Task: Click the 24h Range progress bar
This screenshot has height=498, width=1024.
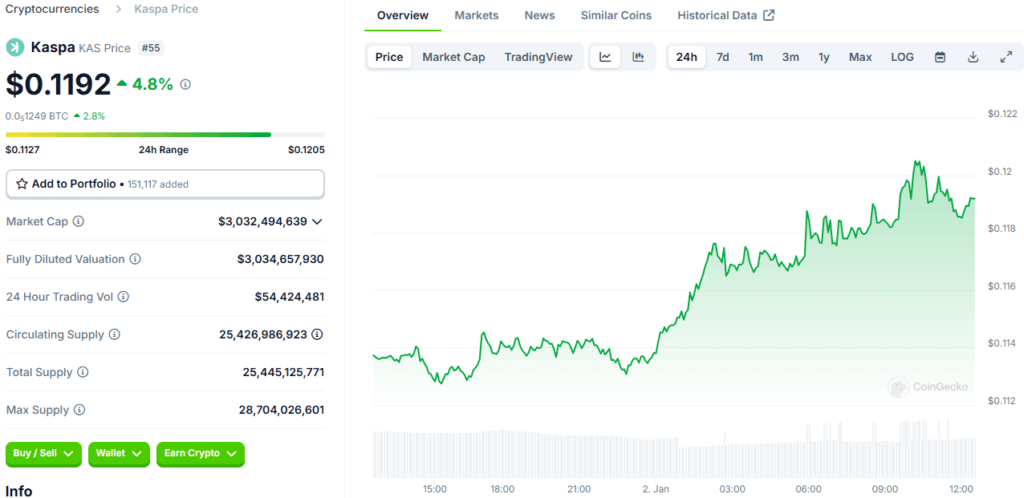Action: (x=165, y=135)
